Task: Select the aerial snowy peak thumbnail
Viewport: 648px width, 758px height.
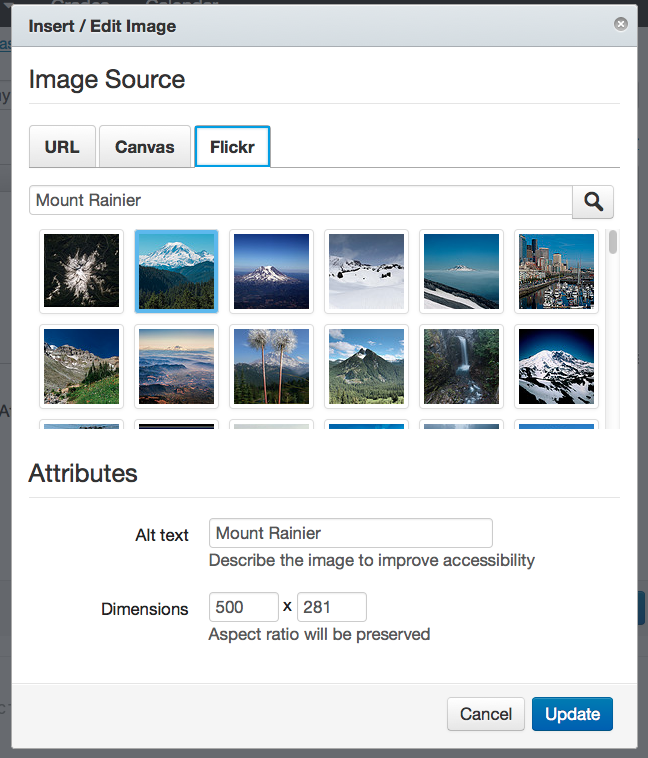Action: tap(82, 271)
